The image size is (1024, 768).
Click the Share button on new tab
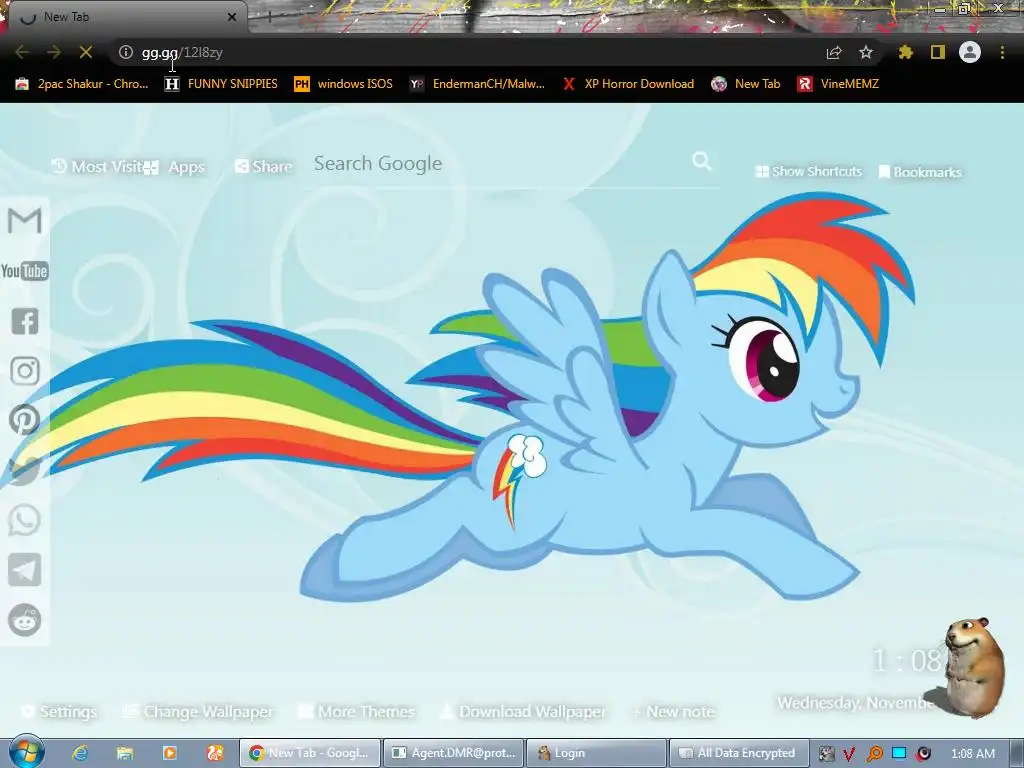click(x=263, y=167)
